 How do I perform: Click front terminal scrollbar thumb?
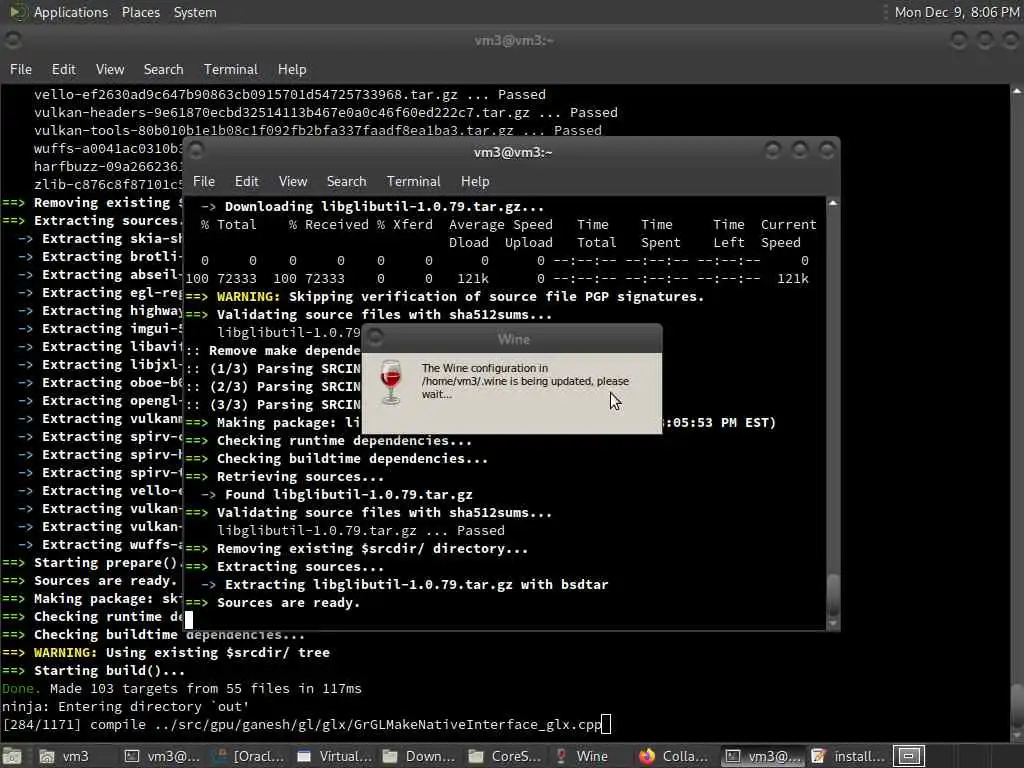pos(833,595)
